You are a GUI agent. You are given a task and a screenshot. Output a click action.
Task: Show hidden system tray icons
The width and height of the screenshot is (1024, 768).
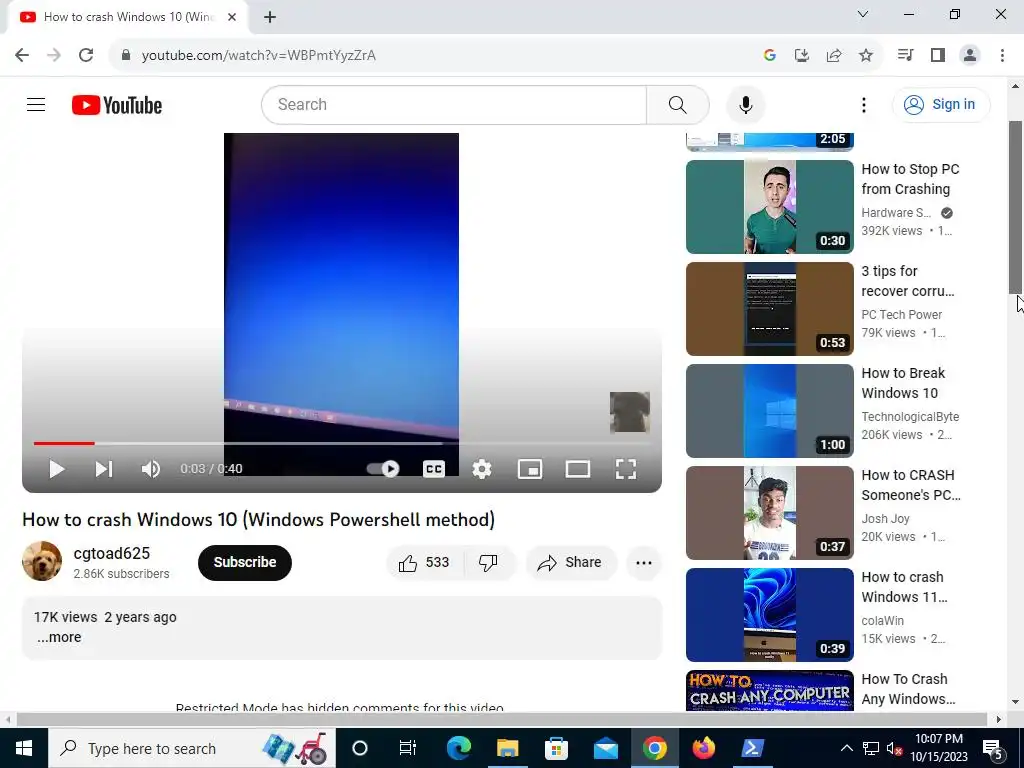tap(846, 748)
